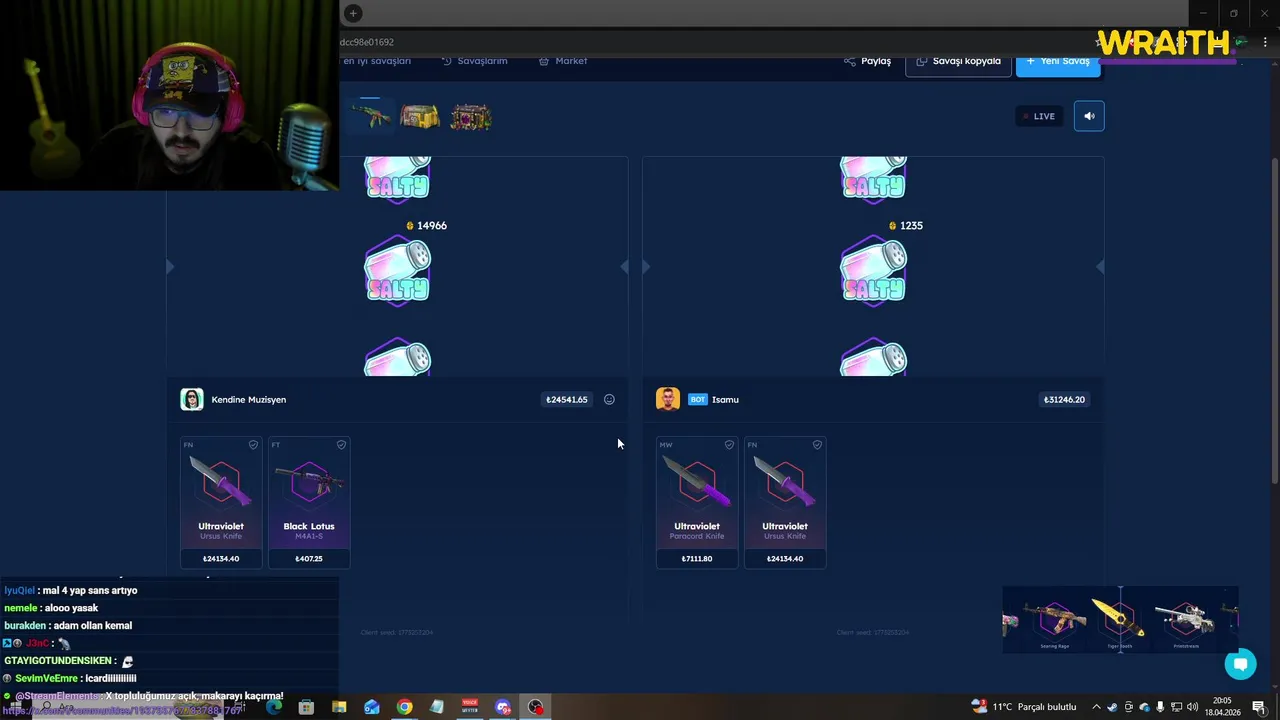The height and width of the screenshot is (720, 1280).
Task: Open Kendine Muzisyen's Ultraviolet Ursus Knife card
Action: point(221,503)
